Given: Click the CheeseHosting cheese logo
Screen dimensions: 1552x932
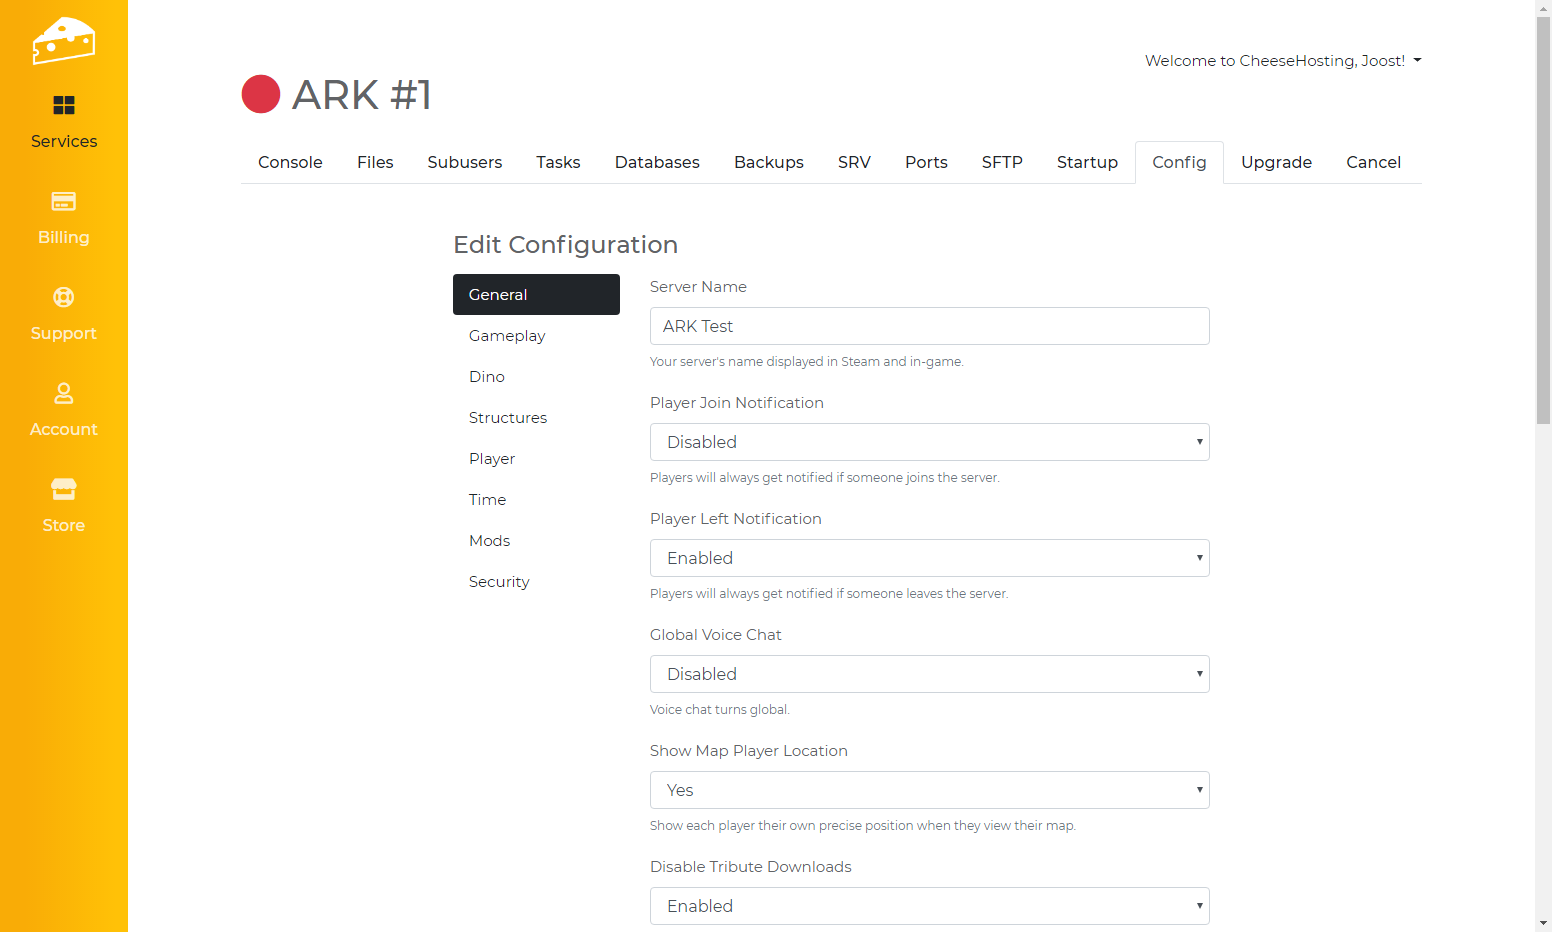Looking at the screenshot, I should click(63, 41).
